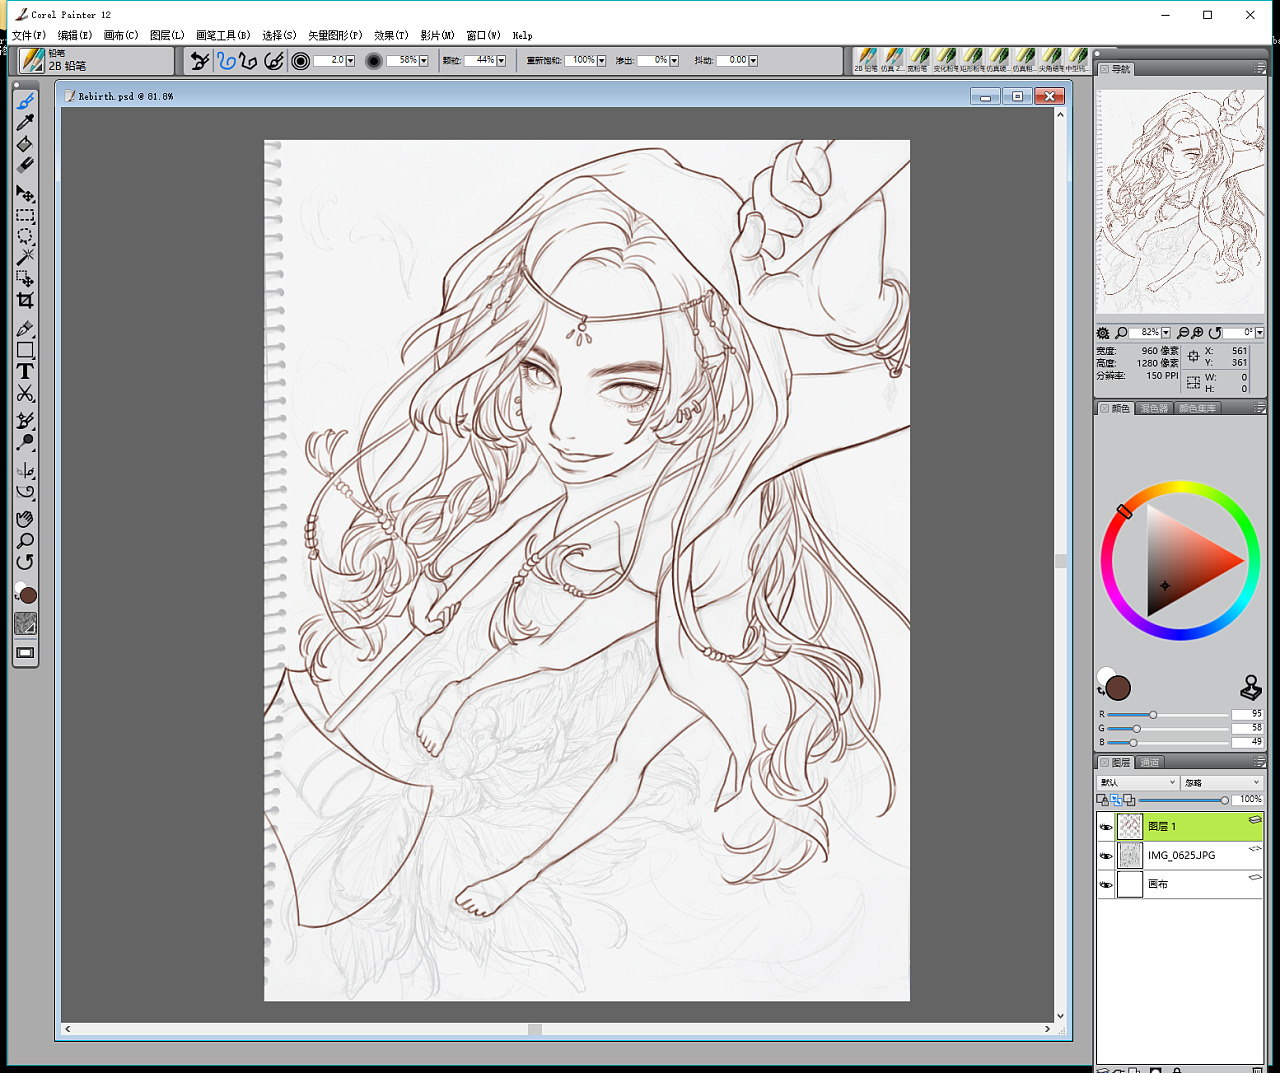Open the 效果(T) menu

(x=390, y=35)
